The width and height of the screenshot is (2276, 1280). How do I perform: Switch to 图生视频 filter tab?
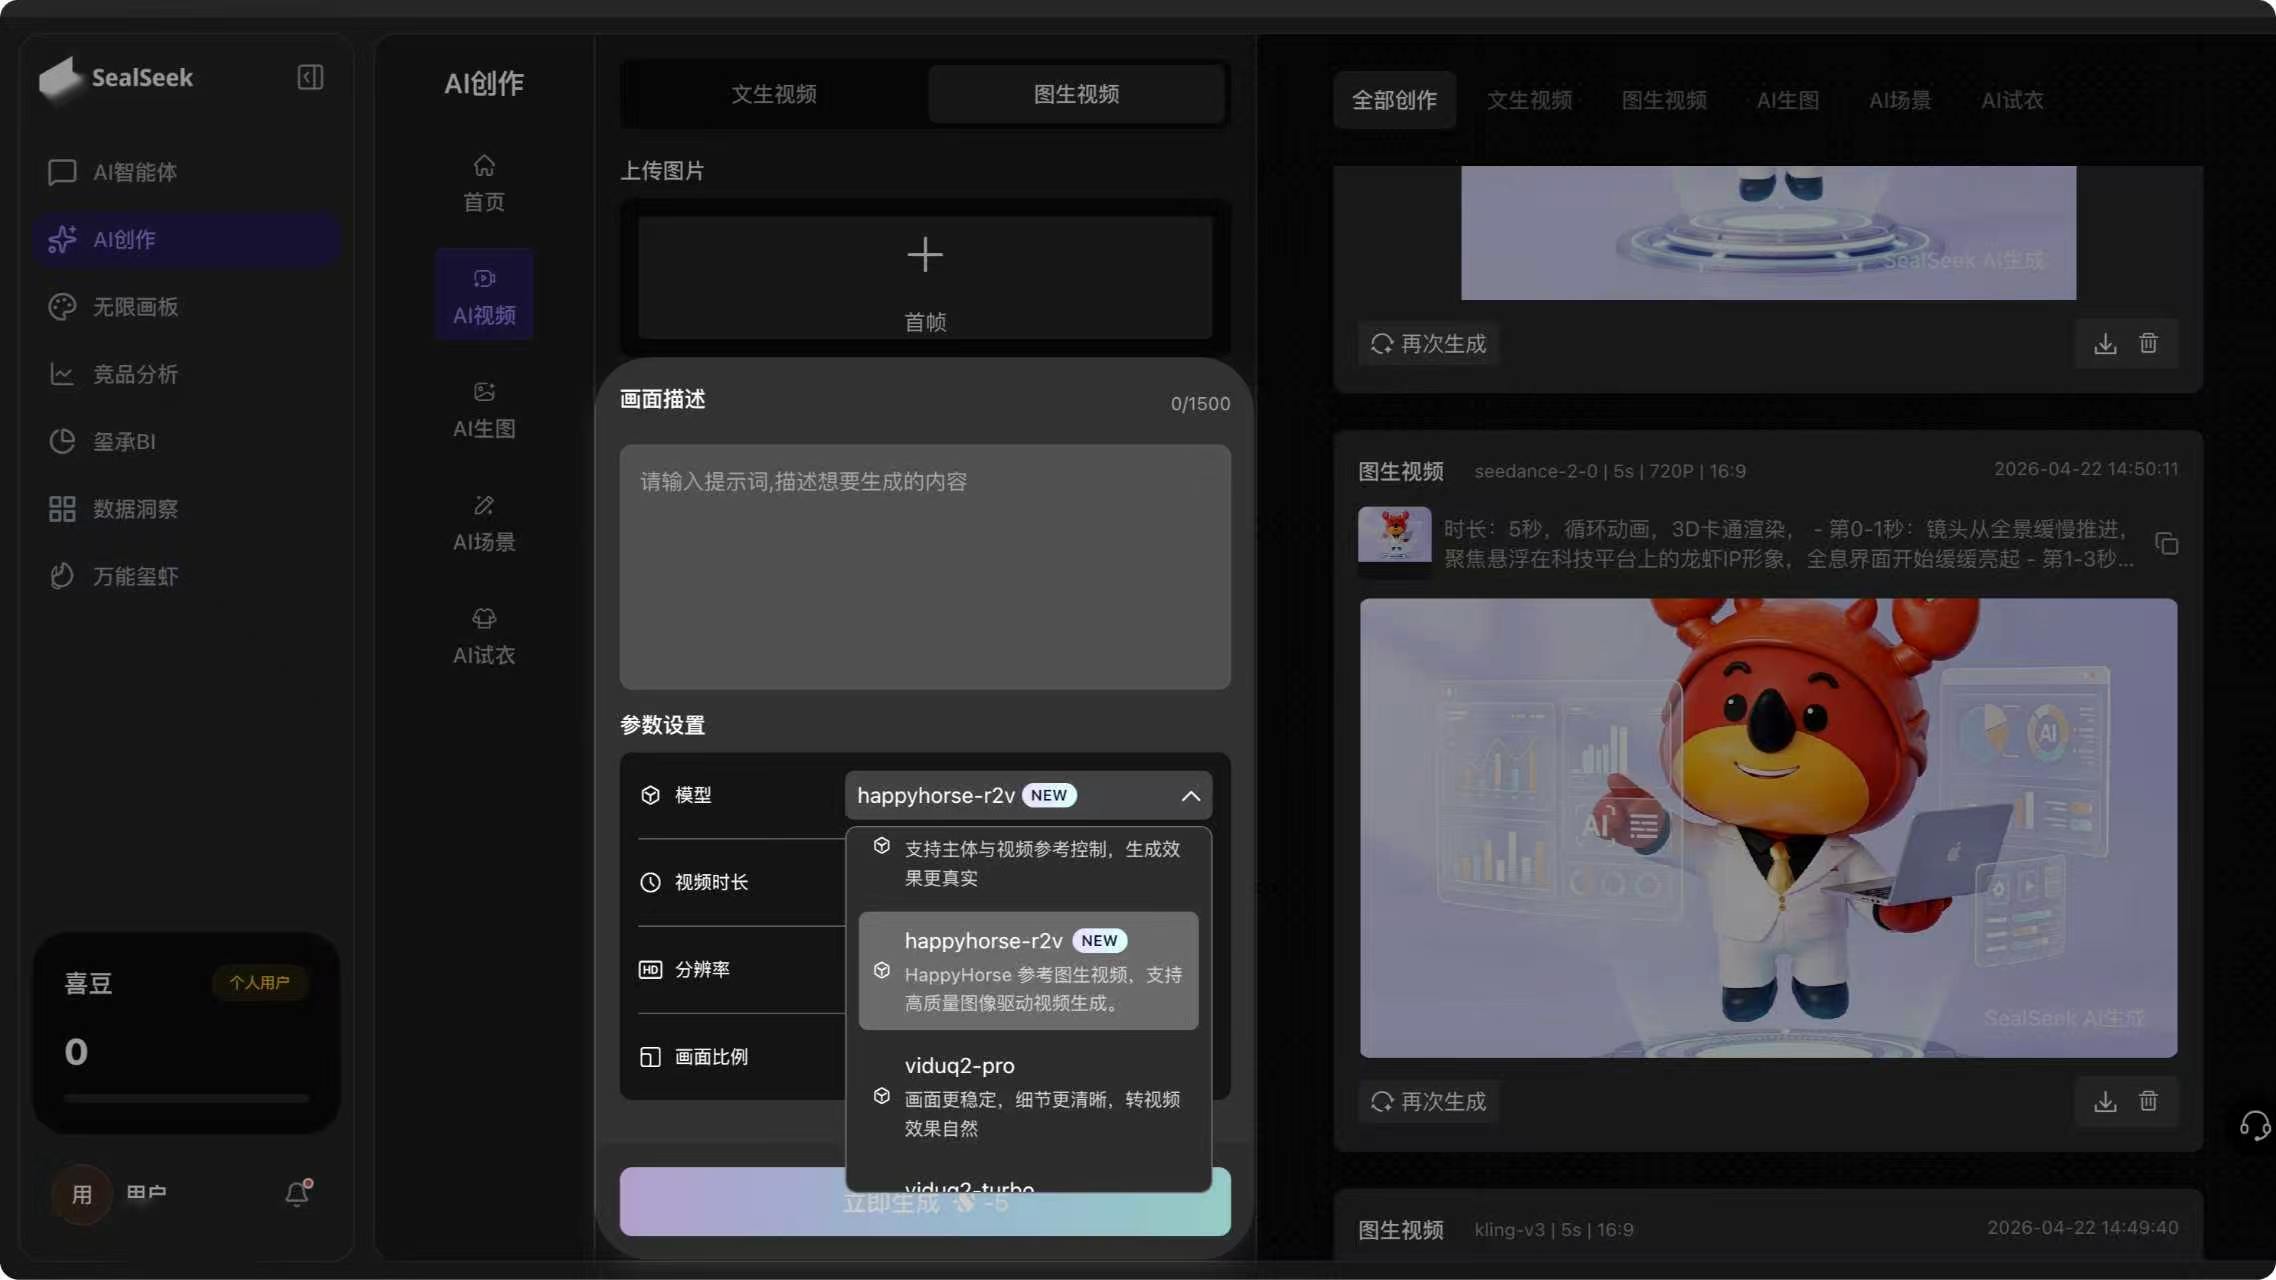[x=1663, y=100]
